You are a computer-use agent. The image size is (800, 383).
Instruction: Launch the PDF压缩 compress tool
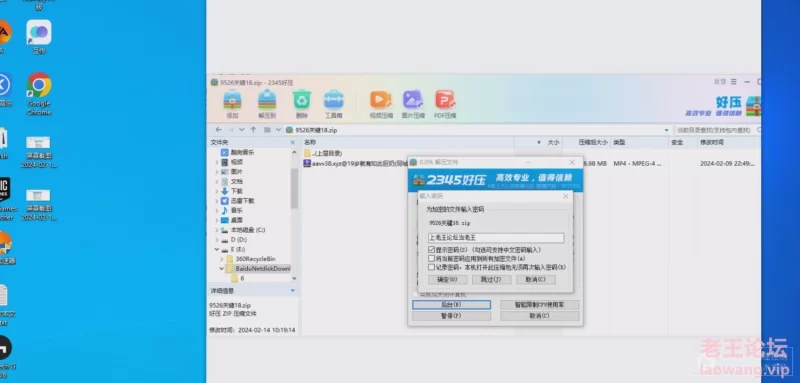[x=445, y=104]
